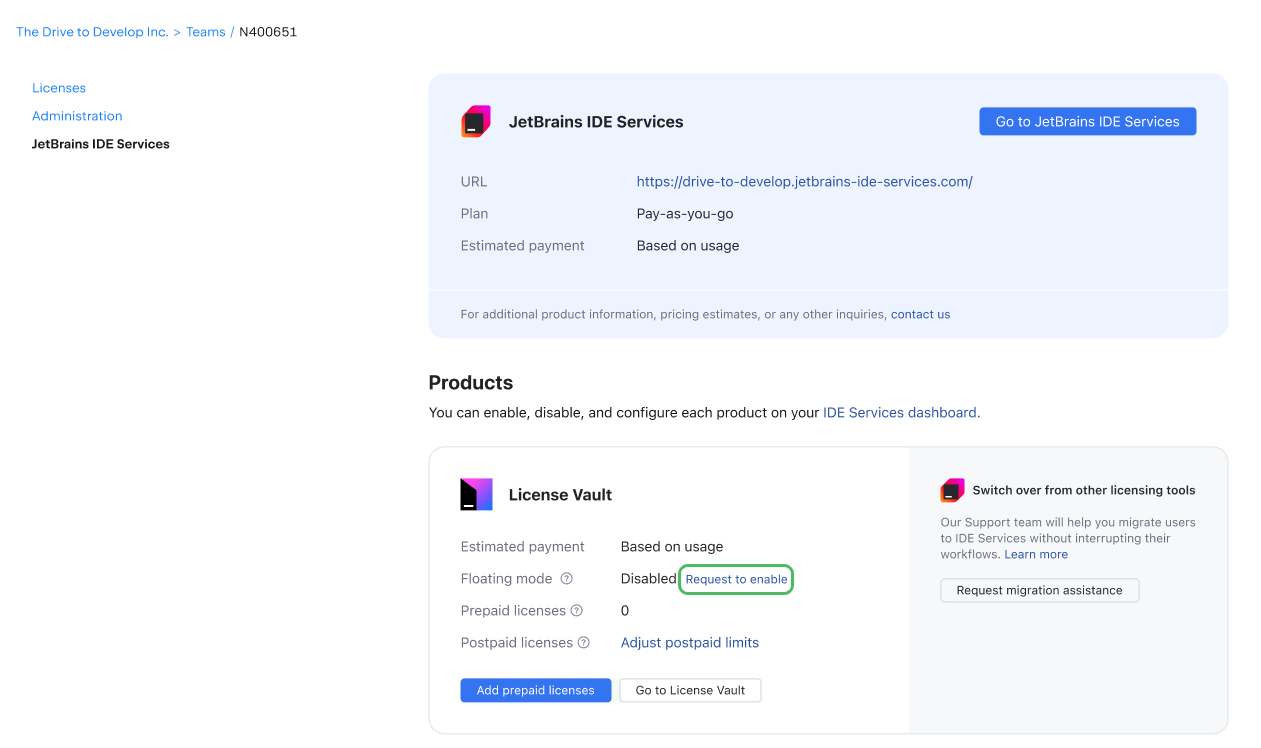Click the JetBrains IDE Services logo icon
Screen dimensions: 1261x748
[x=475, y=121]
